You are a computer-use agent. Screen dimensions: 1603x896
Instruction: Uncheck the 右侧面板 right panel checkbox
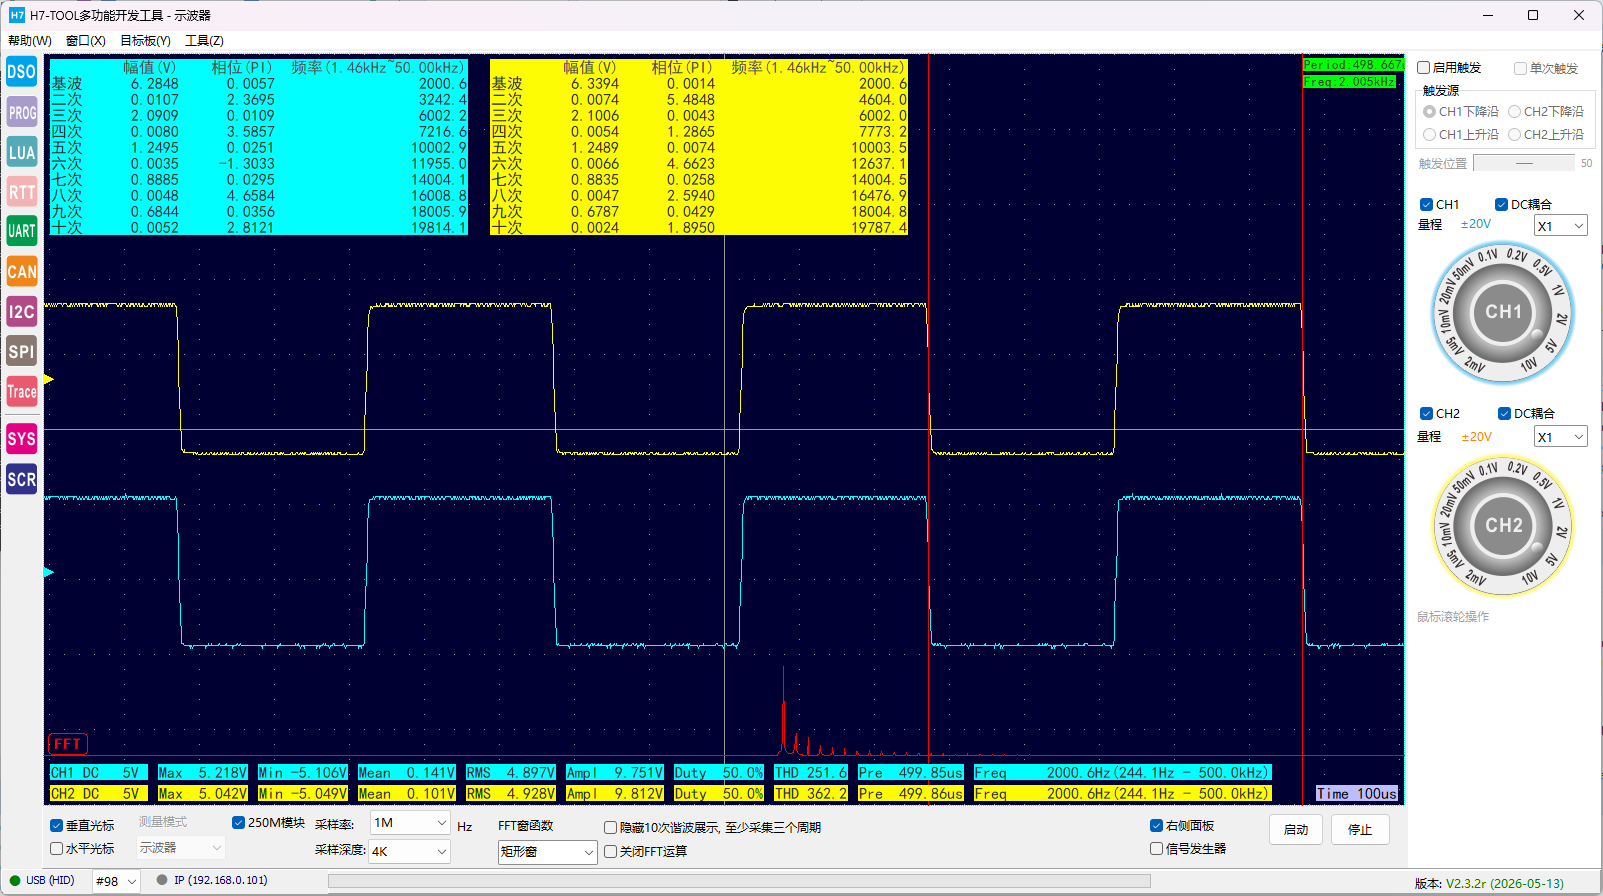point(1156,825)
